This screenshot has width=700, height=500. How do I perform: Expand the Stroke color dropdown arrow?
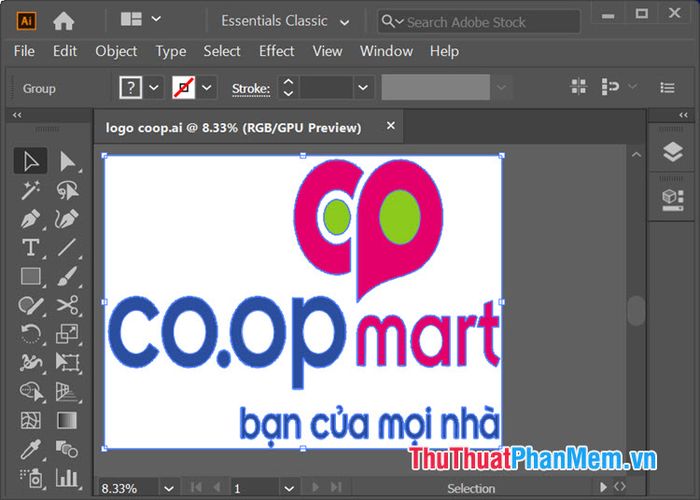tap(206, 88)
